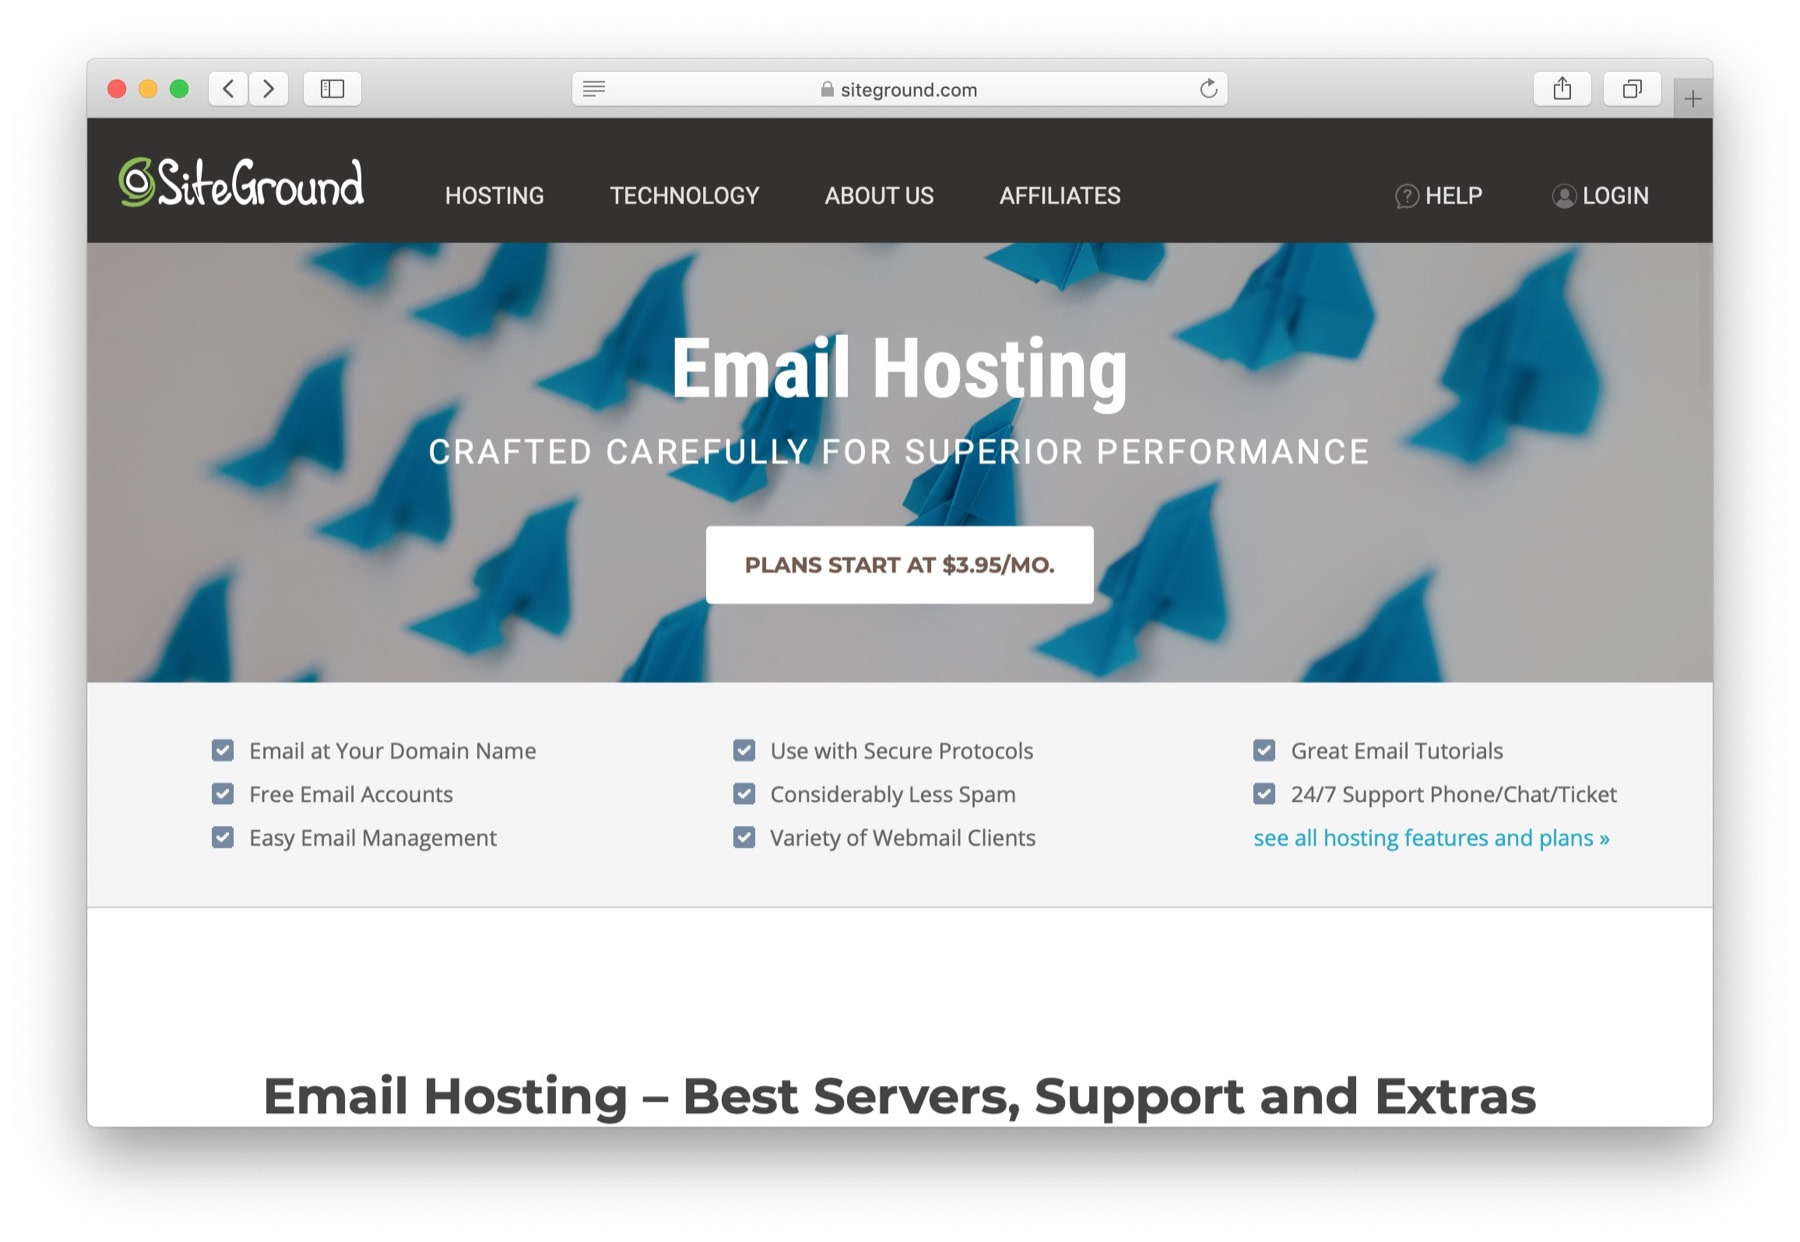Click checkbox beside Easy Email Management
1800x1242 pixels.
pyautogui.click(x=223, y=837)
